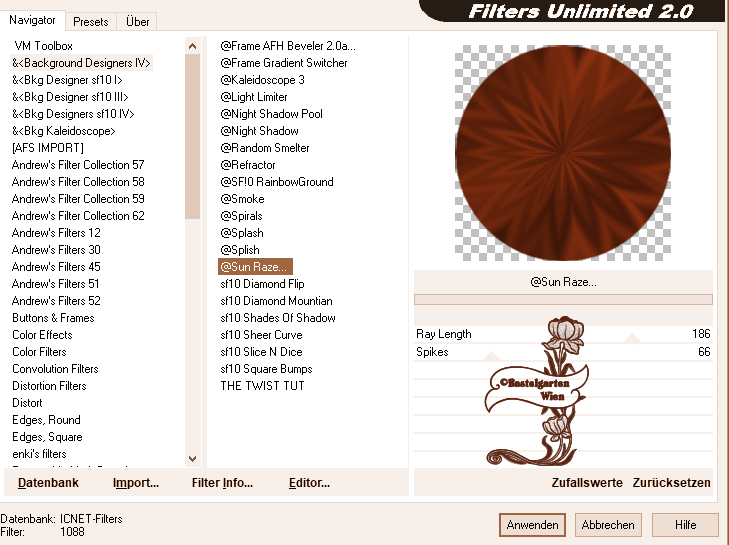
Task: Select Buttons & Frames category
Action: 53,318
